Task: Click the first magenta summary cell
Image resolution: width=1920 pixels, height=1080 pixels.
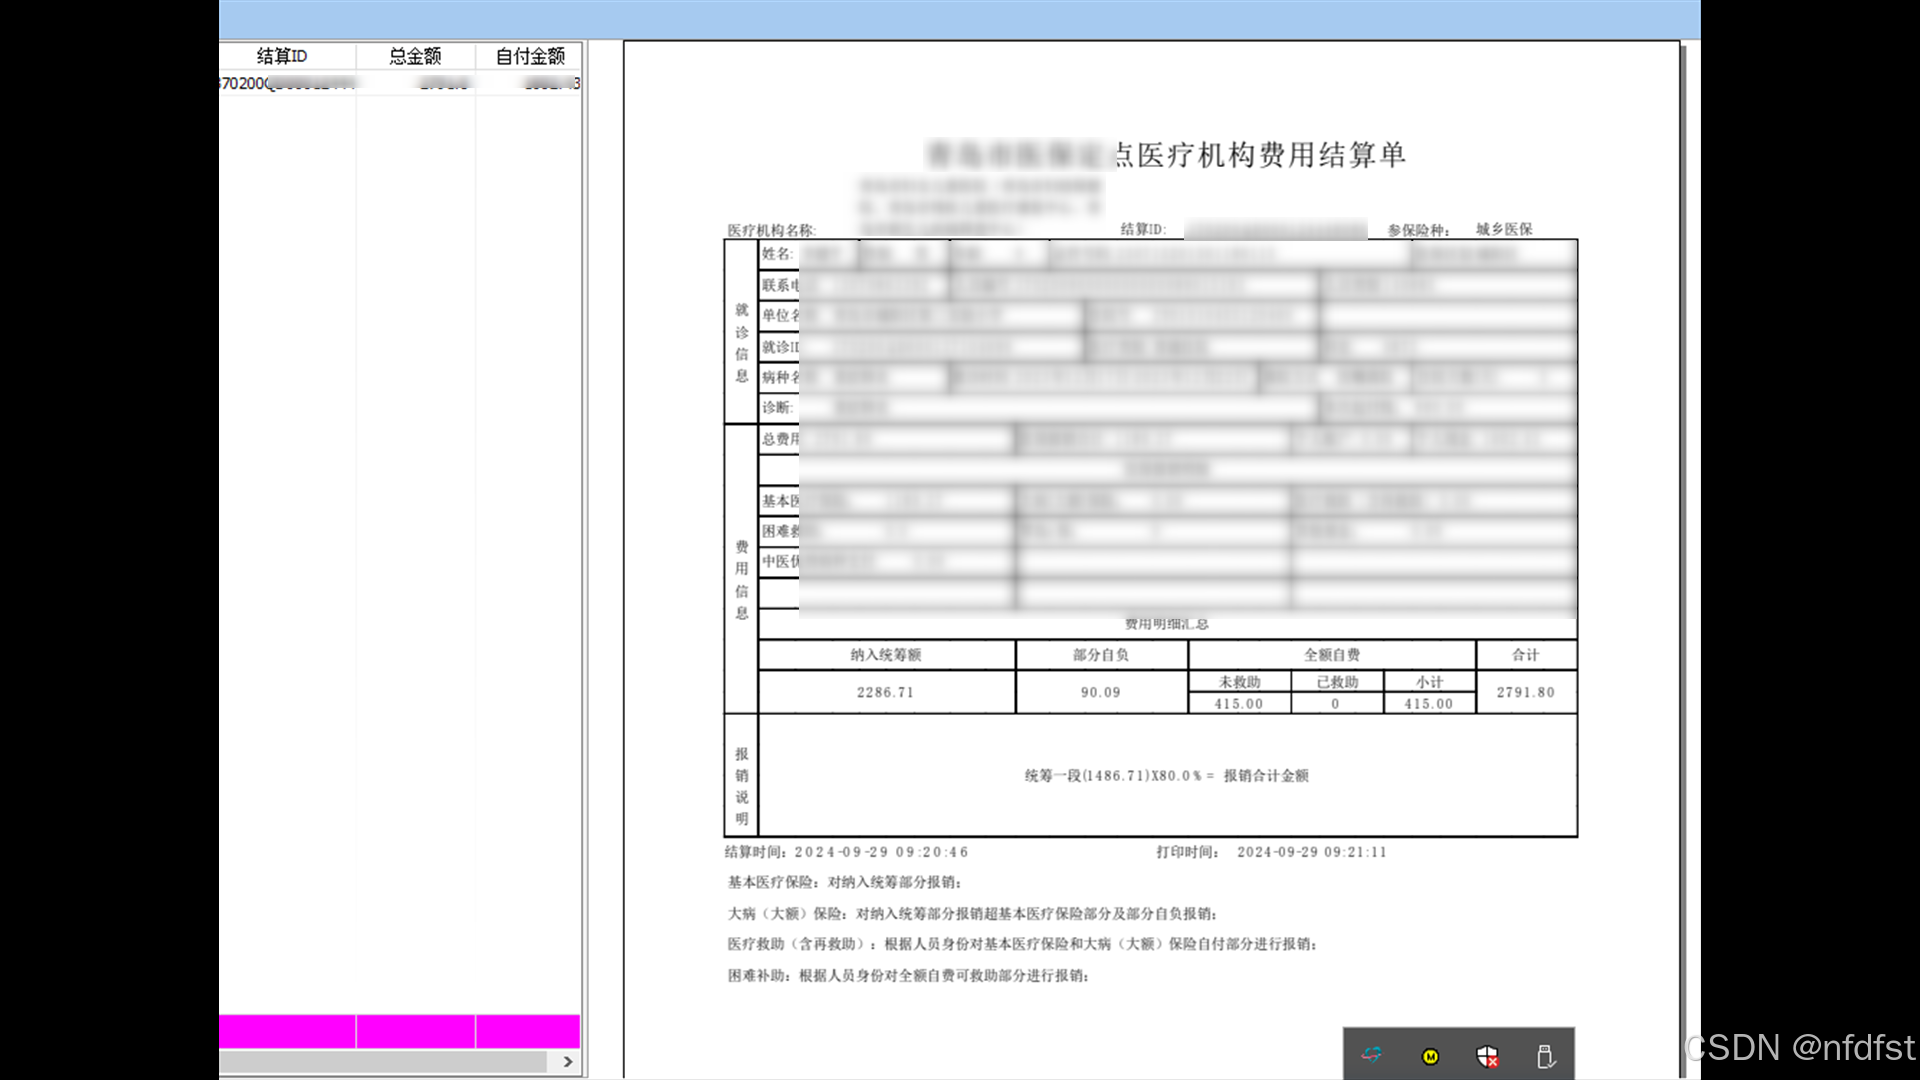Action: click(x=287, y=1031)
